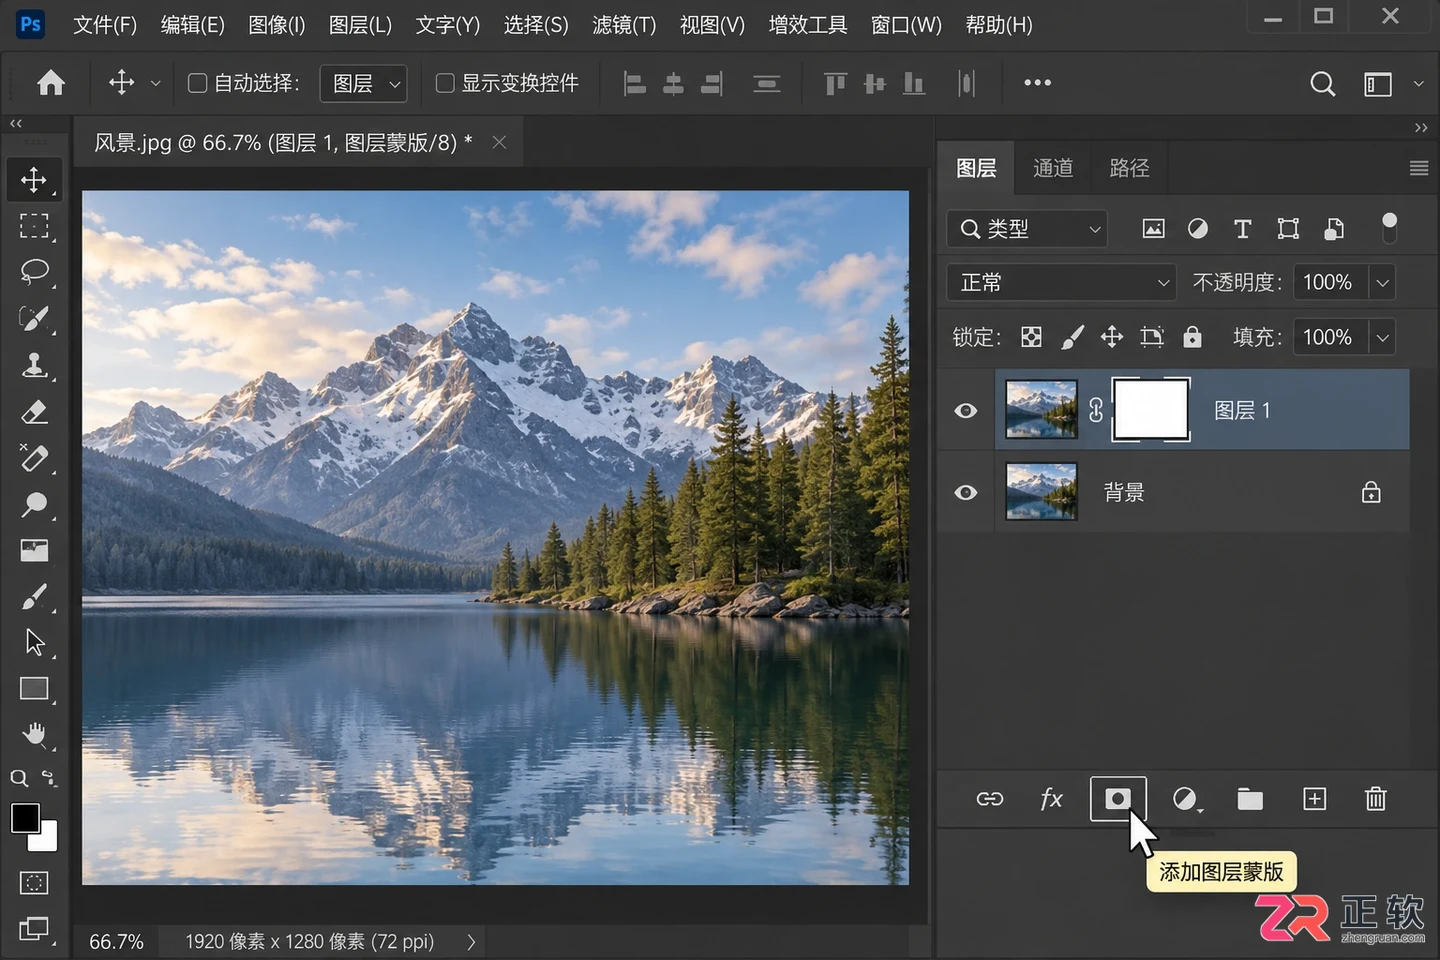Image resolution: width=1440 pixels, height=960 pixels.
Task: Open the search magnifier icon
Action: click(1322, 84)
